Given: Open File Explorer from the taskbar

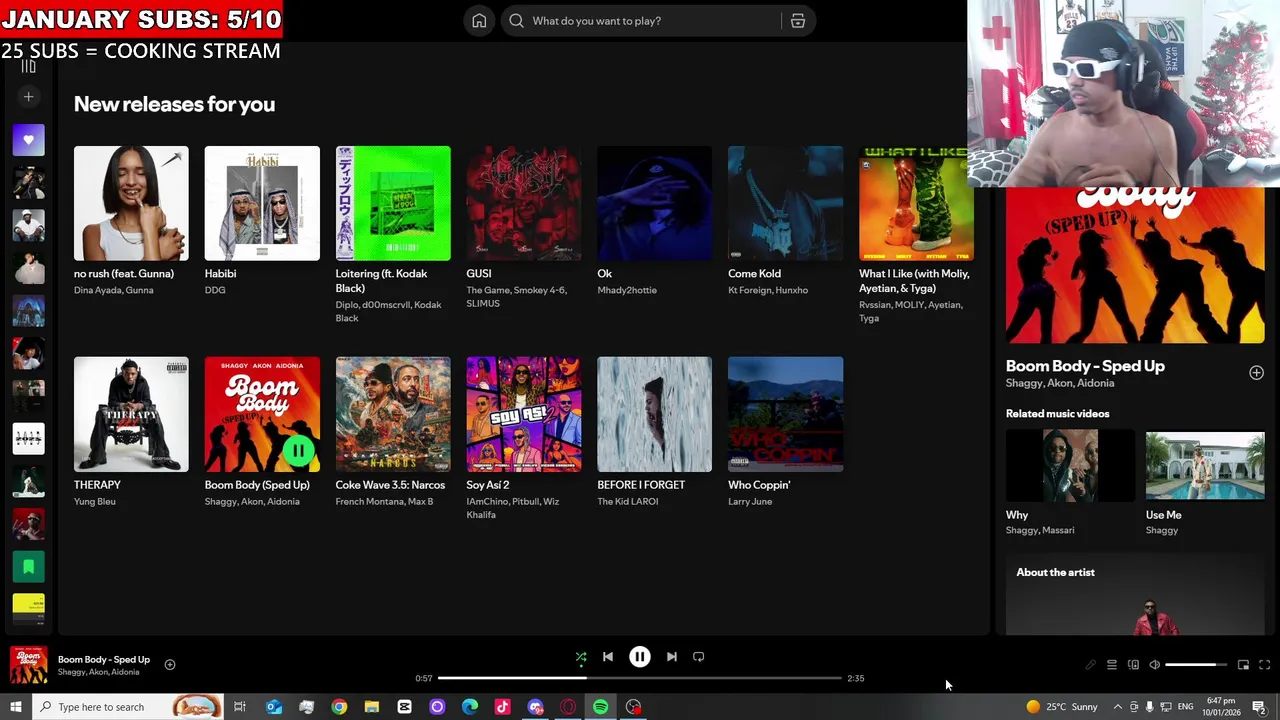Looking at the screenshot, I should (x=372, y=707).
